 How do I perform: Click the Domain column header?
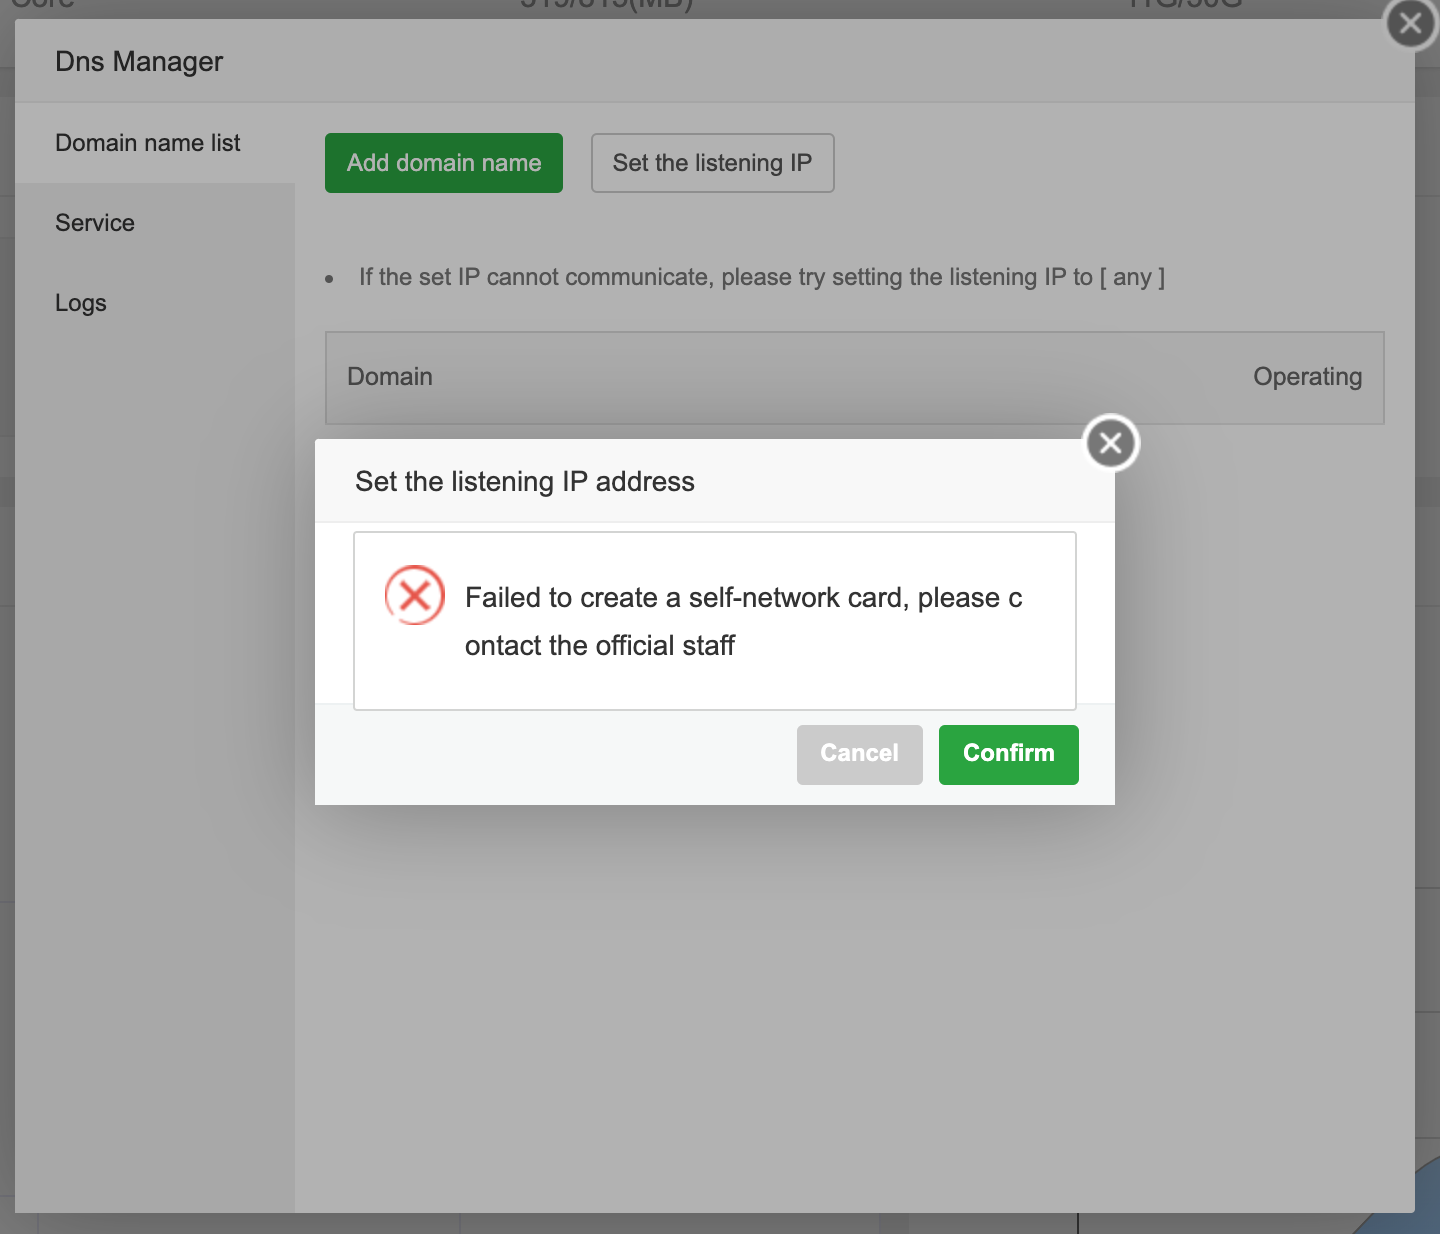click(x=390, y=377)
